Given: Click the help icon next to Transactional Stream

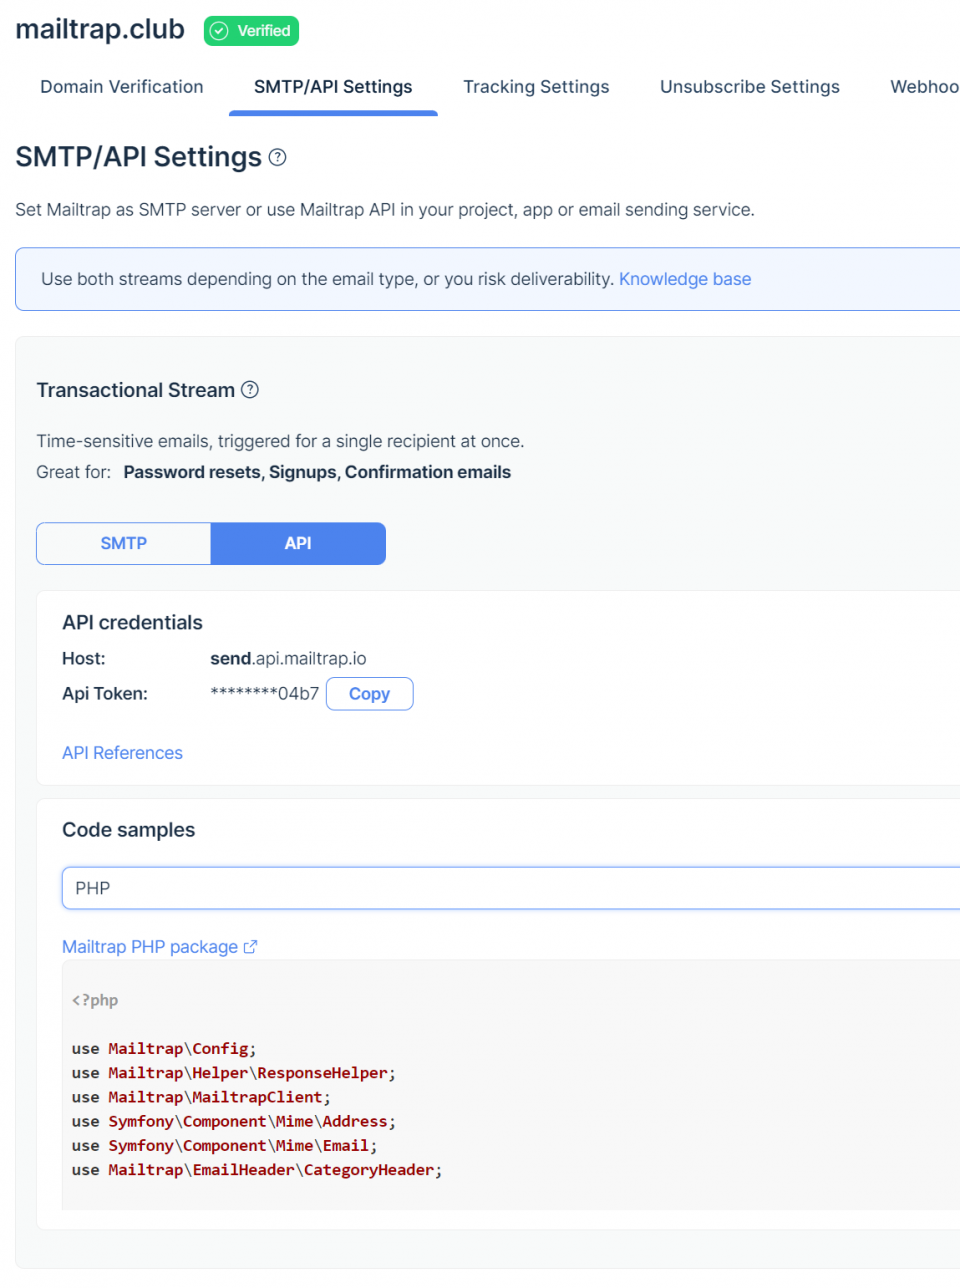Looking at the screenshot, I should click(251, 390).
